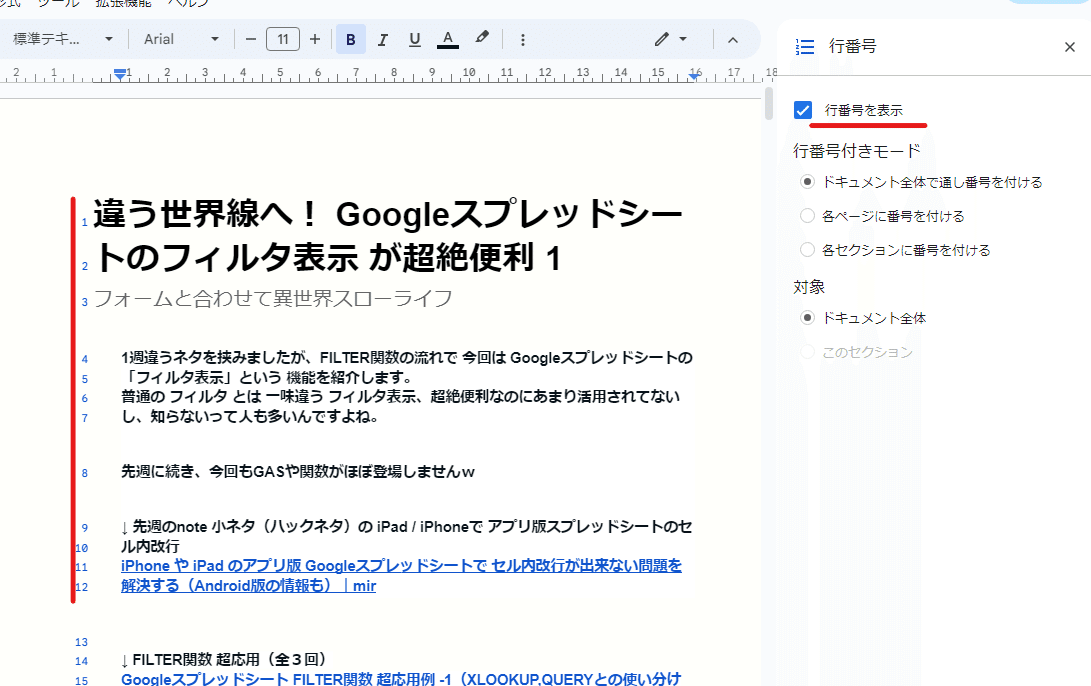This screenshot has height=686, width=1091.
Task: Open the text color picker
Action: pyautogui.click(x=447, y=40)
